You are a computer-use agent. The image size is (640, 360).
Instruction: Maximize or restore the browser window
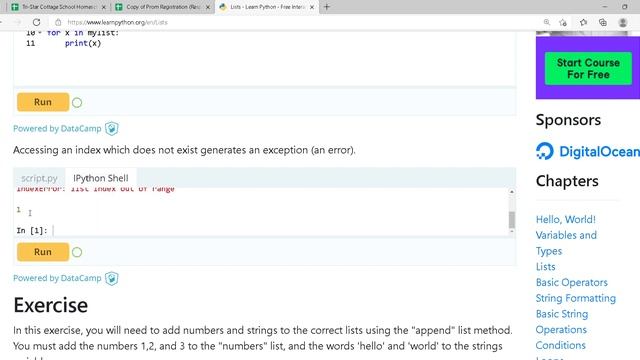tap(624, 7)
